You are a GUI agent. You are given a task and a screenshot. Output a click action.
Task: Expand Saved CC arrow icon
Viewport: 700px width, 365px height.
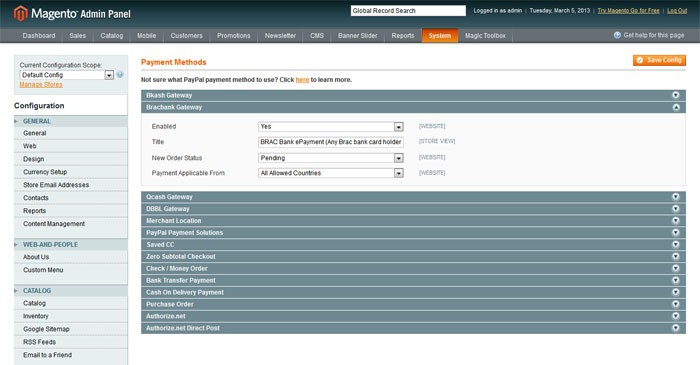[x=675, y=245]
